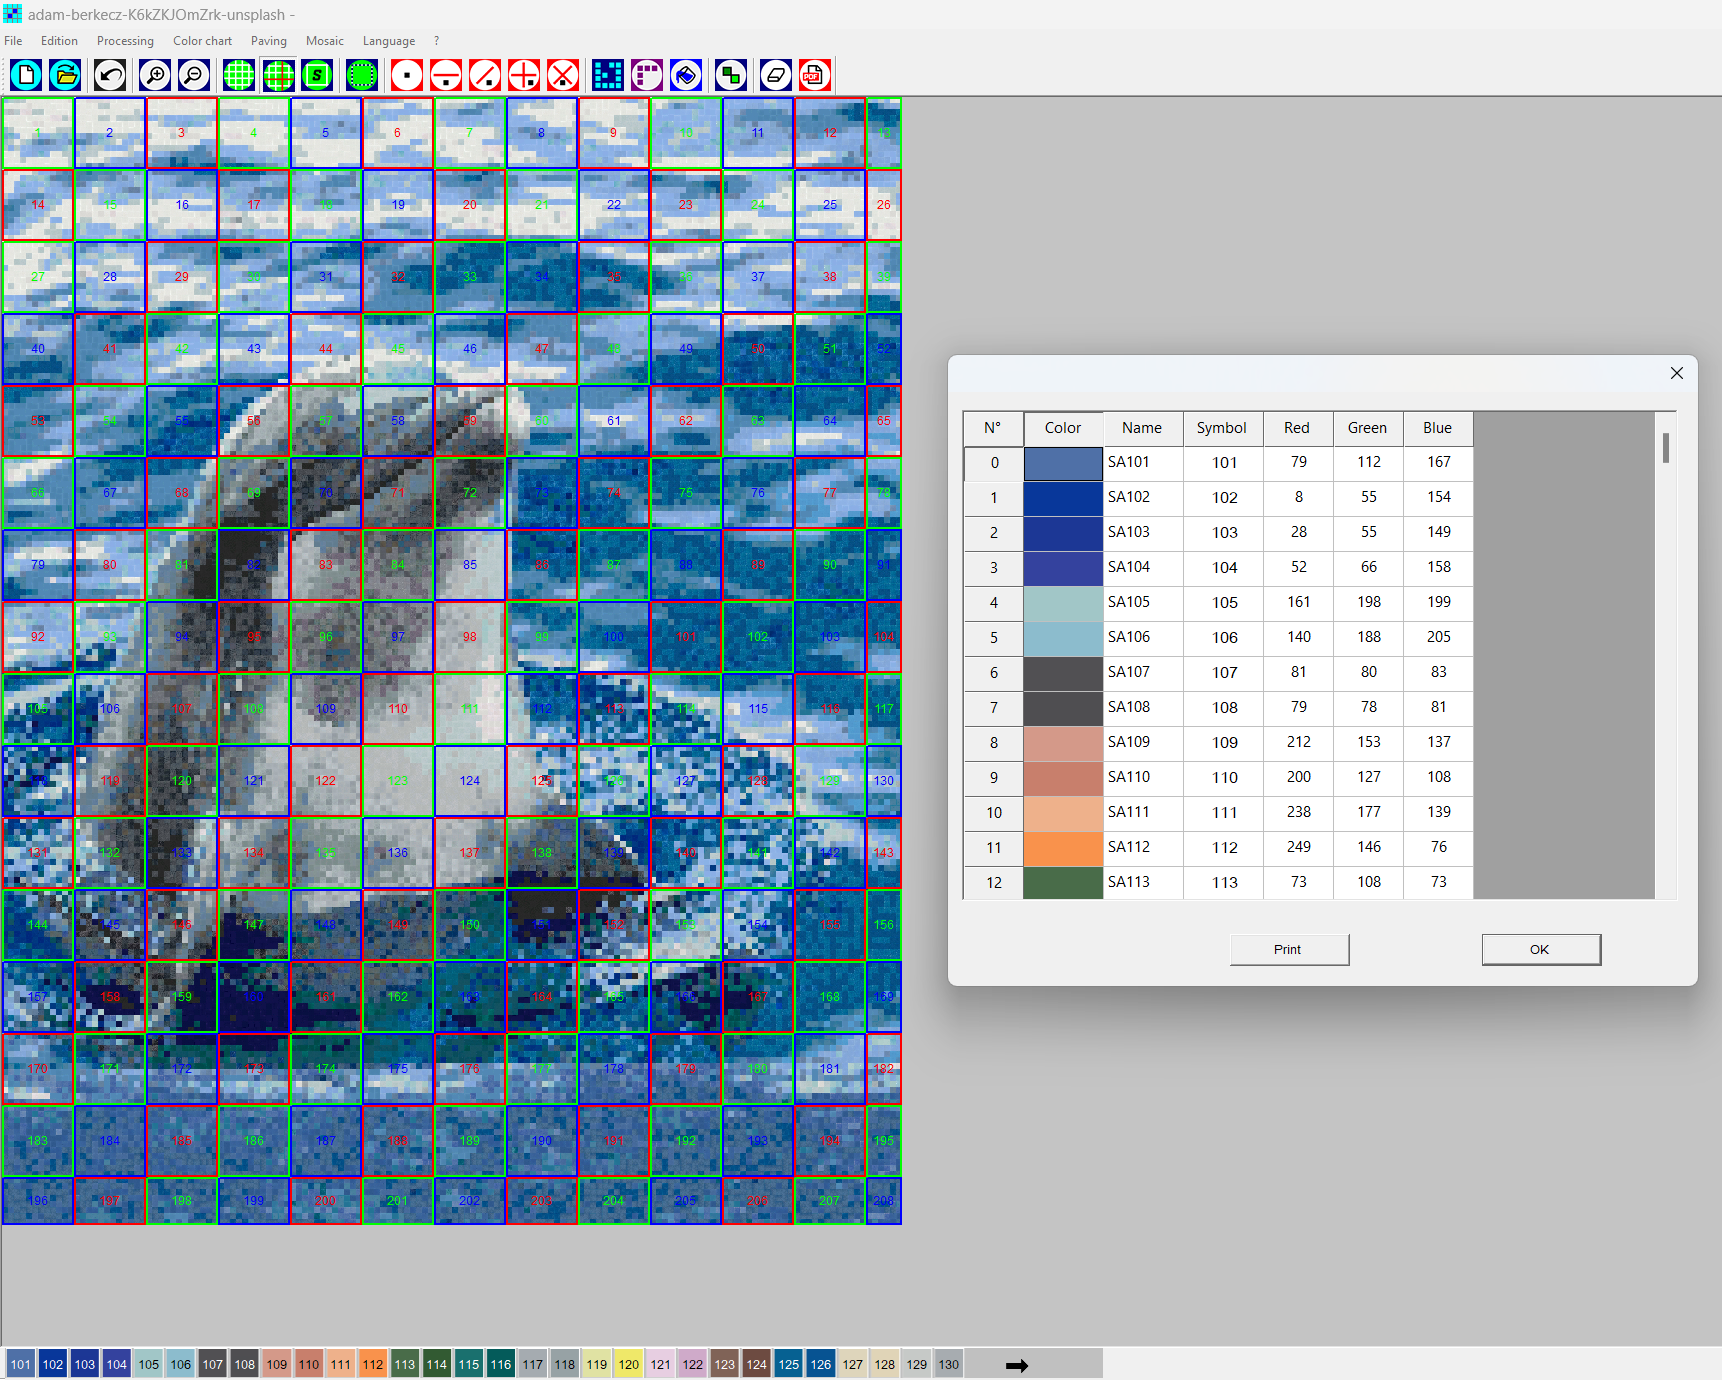Screen dimensions: 1722x1380
Task: Open the Processing menu
Action: click(x=125, y=41)
